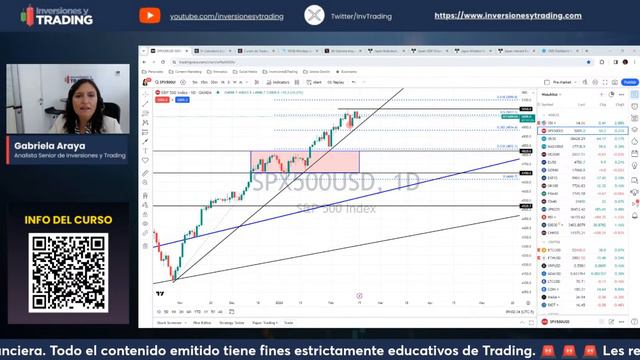Select SPX500USD row in watchlist
The width and height of the screenshot is (640, 360).
tap(582, 131)
